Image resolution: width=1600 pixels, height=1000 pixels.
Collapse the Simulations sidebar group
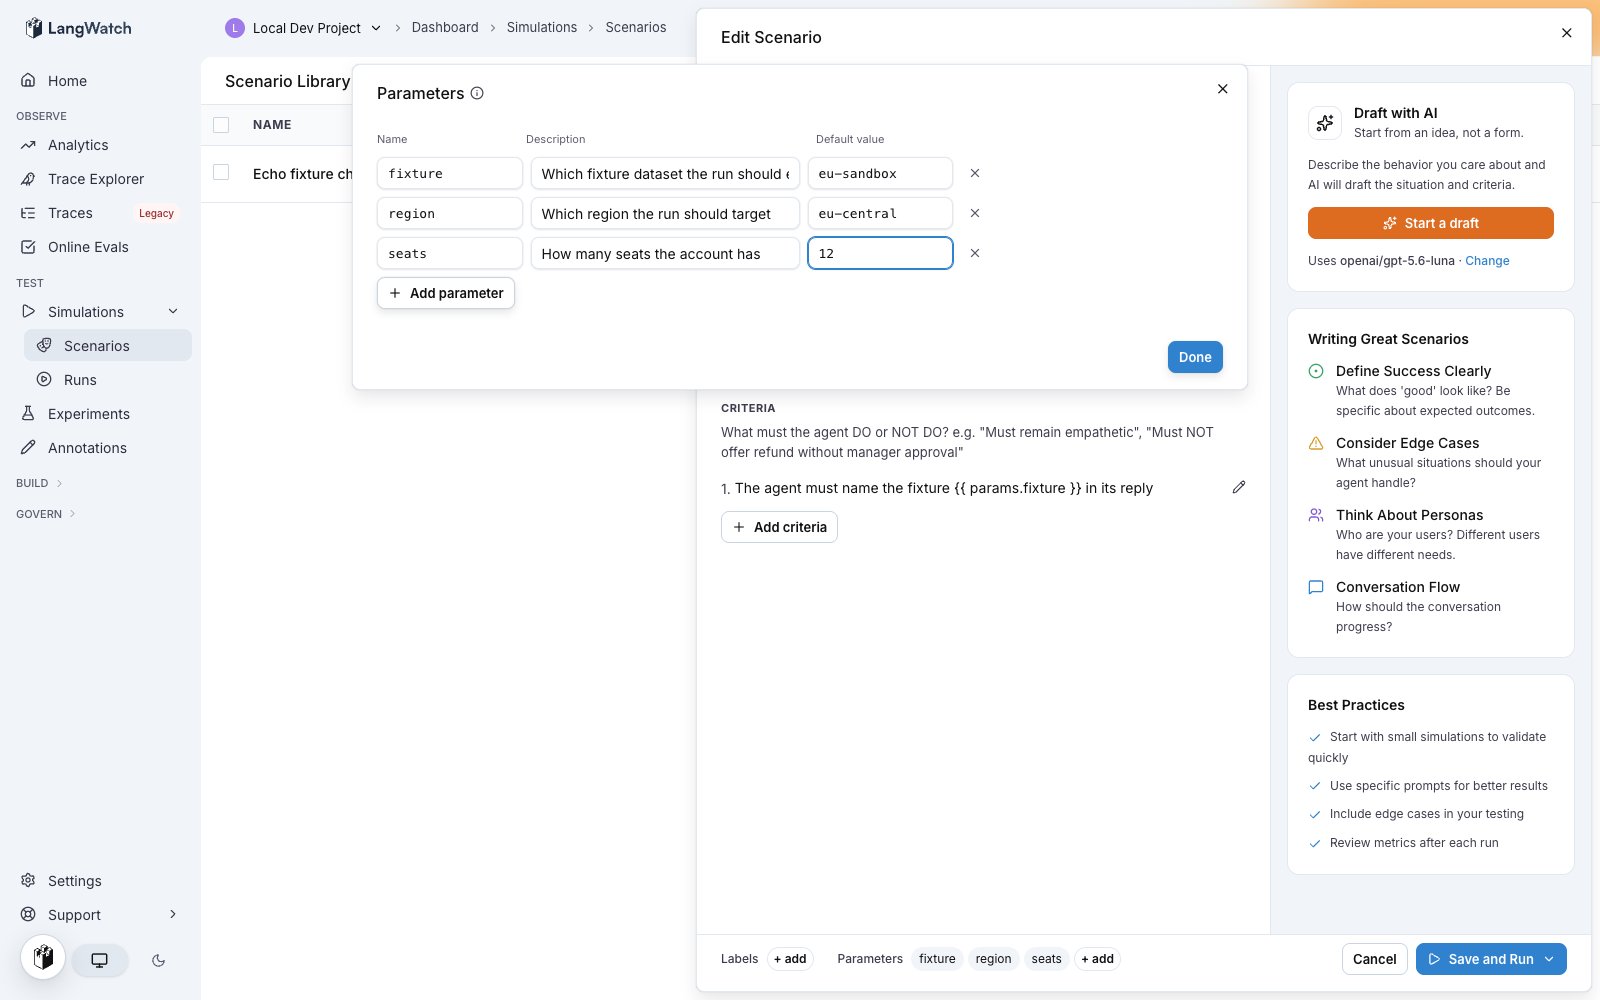173,311
